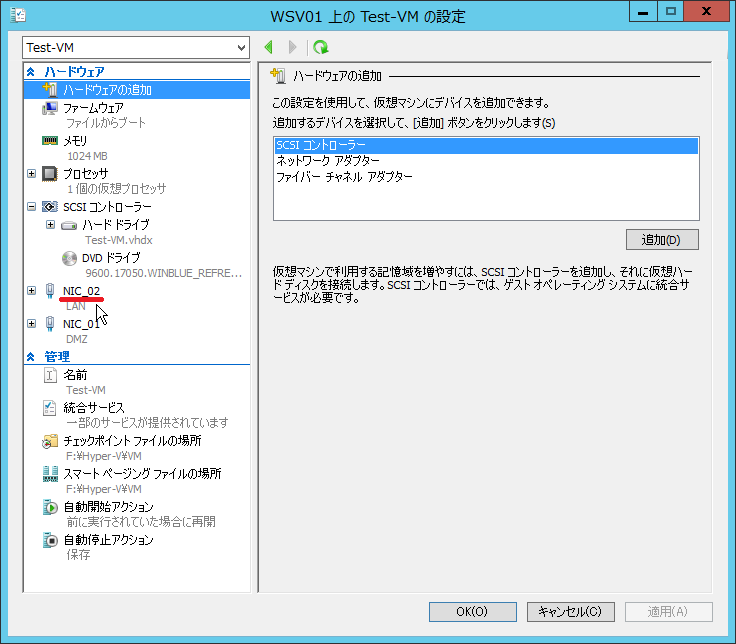Click the green refresh icon
The image size is (736, 644).
321,47
